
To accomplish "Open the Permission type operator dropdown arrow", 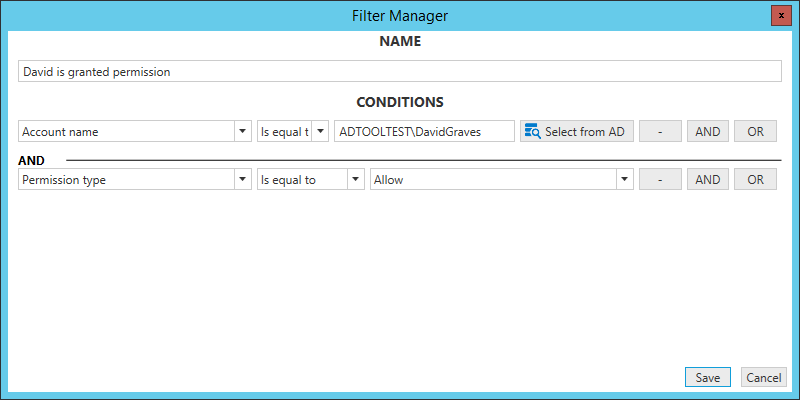I will tap(356, 180).
